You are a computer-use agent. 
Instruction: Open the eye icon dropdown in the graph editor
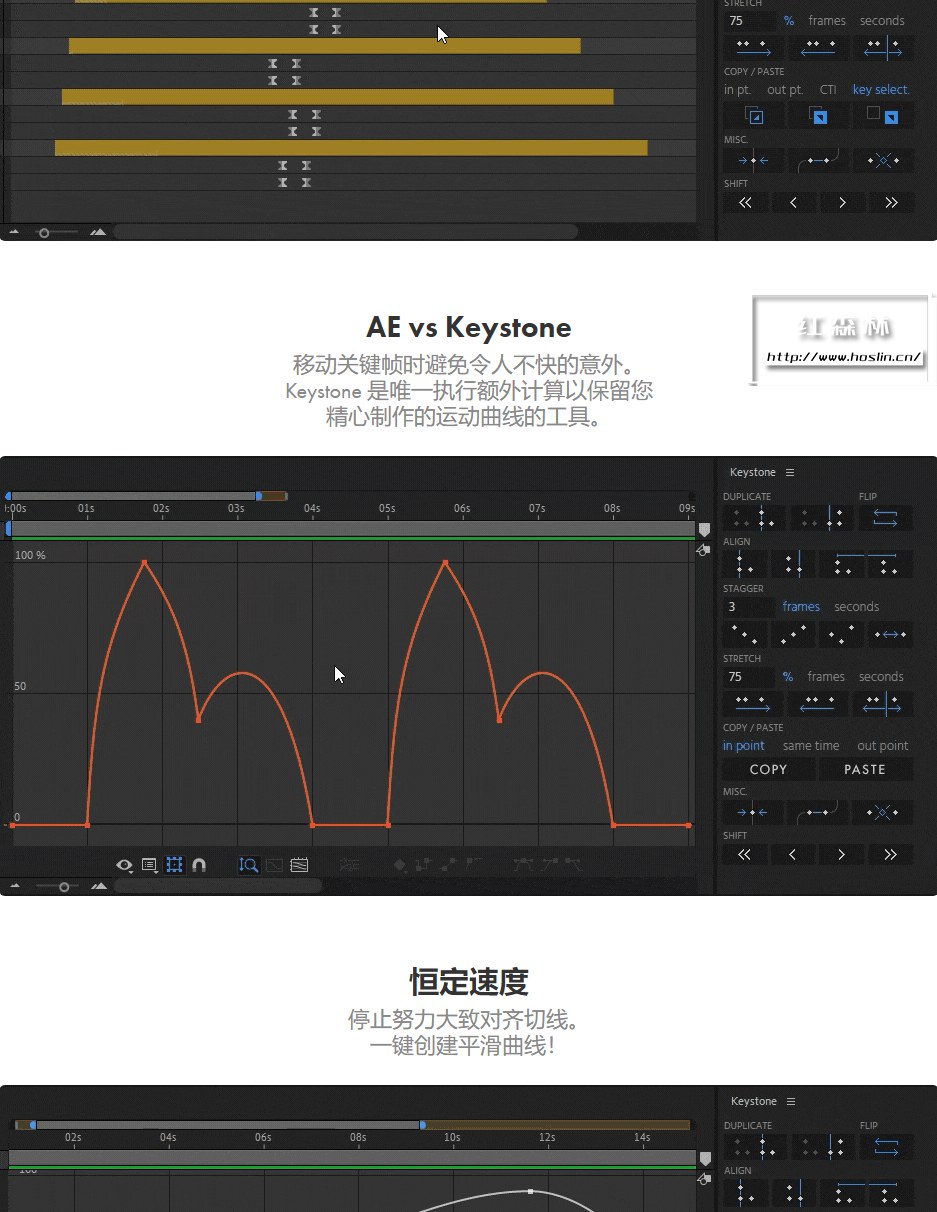[124, 865]
